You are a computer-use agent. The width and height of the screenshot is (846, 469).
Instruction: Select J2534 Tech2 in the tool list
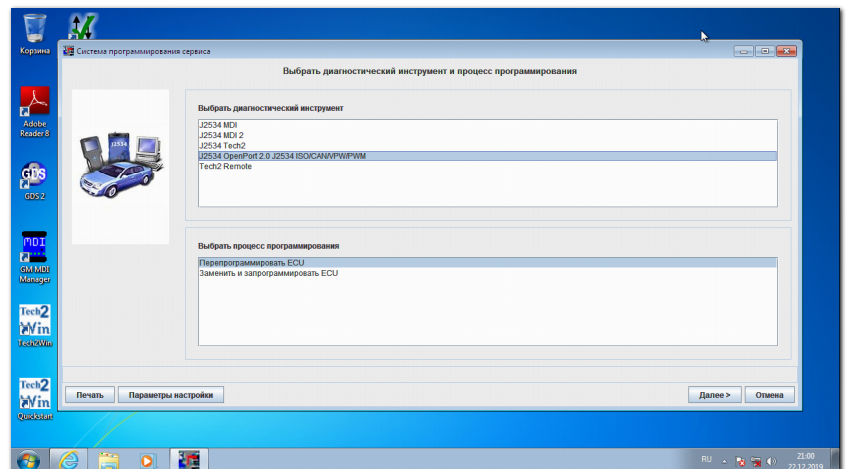pos(487,146)
